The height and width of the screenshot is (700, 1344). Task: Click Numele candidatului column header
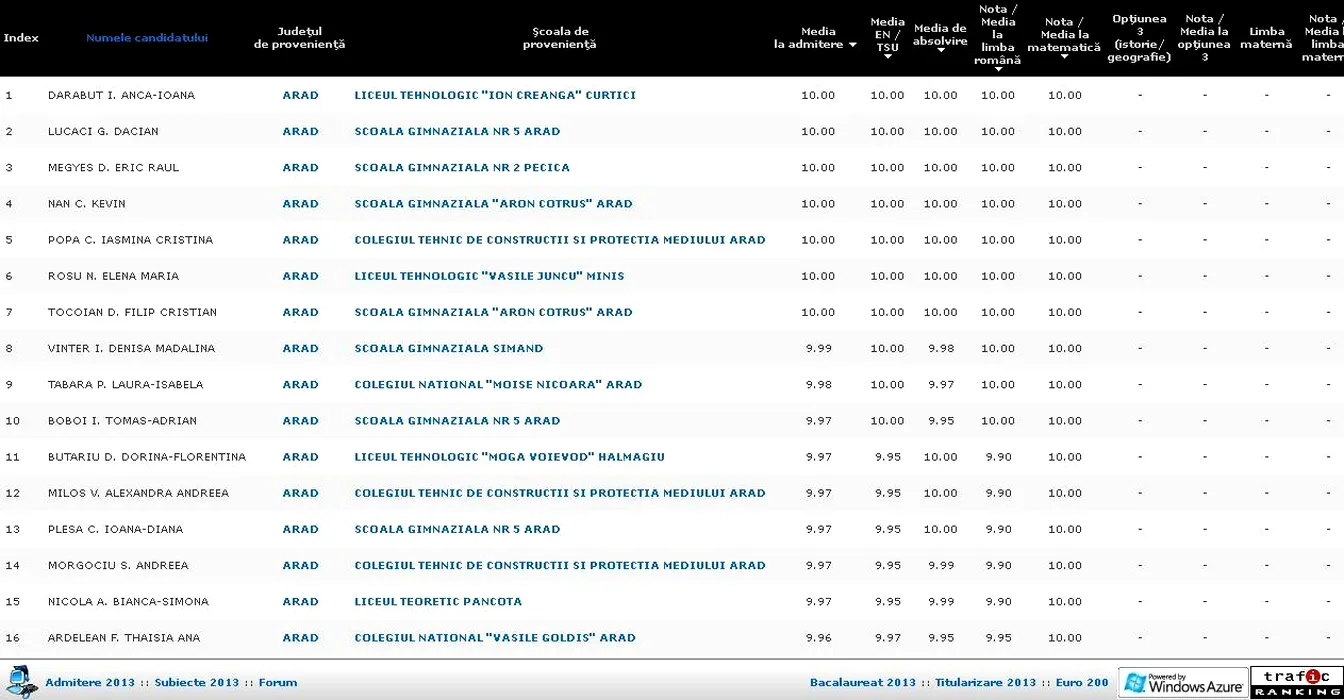[147, 38]
